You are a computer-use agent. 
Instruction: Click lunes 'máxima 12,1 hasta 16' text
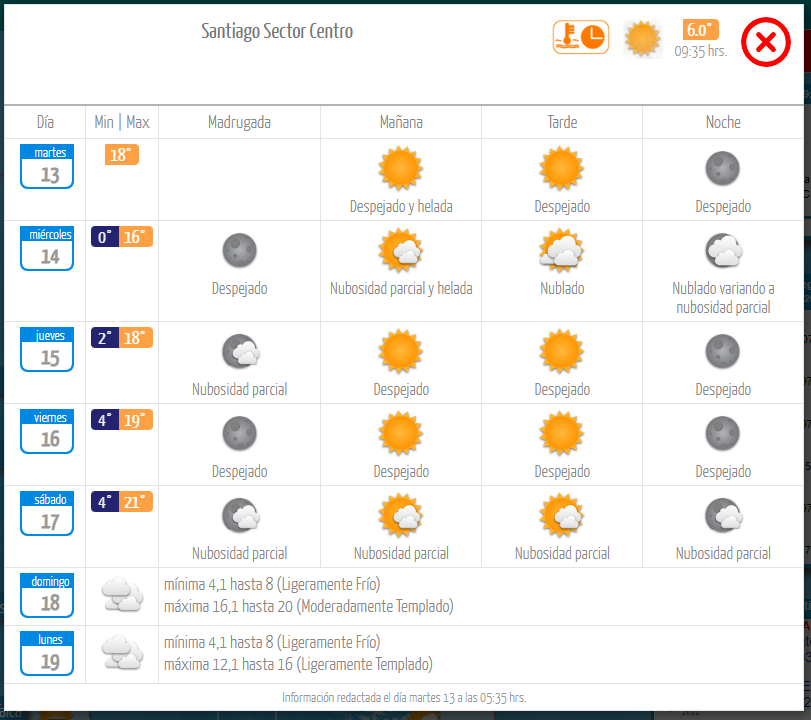tap(298, 664)
